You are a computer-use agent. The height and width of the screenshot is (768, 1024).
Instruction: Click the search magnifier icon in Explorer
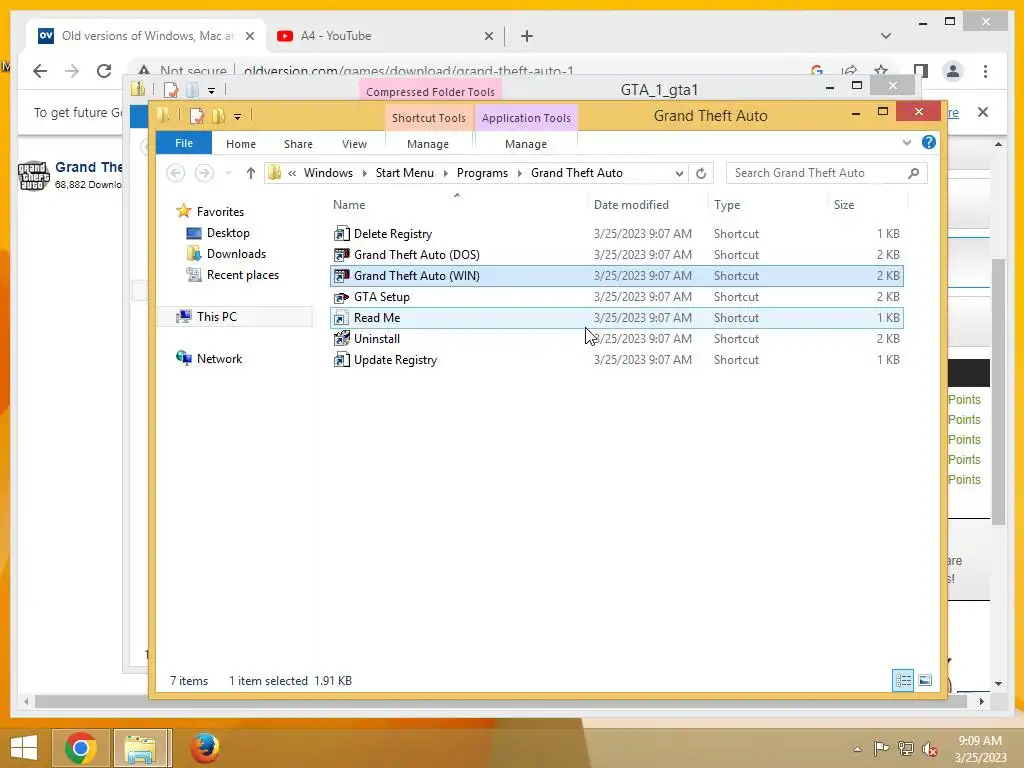(913, 173)
